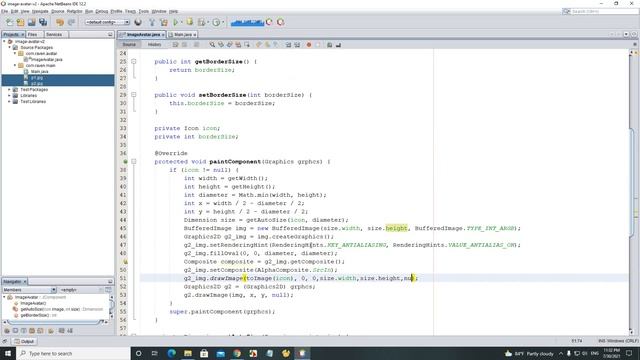Image resolution: width=640 pixels, height=360 pixels.
Task: Switch to the Services tab
Action: point(54,35)
